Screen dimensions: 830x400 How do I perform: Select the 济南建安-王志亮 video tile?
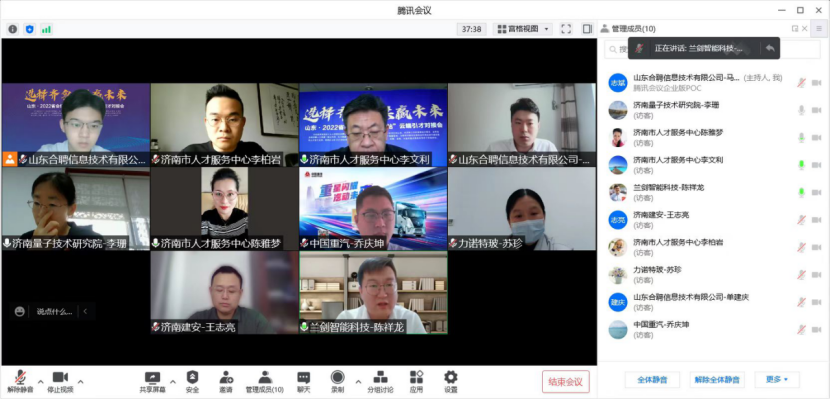click(224, 292)
